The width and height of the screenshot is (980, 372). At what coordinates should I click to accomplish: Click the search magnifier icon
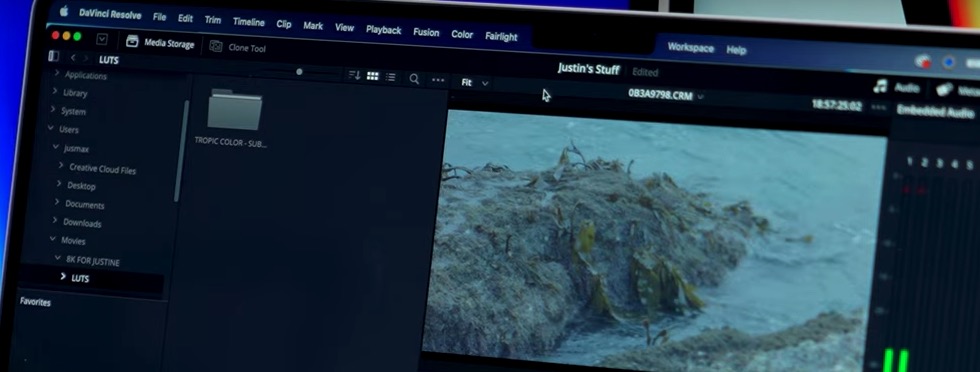(x=414, y=79)
